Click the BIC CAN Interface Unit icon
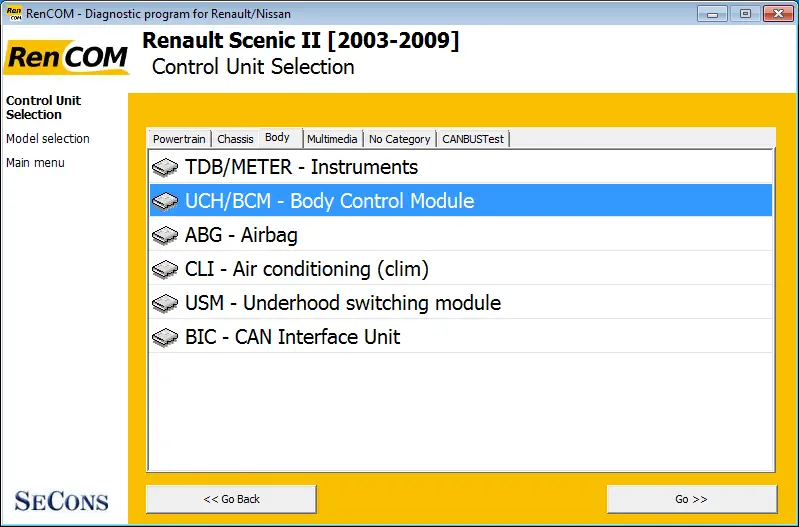Image resolution: width=799 pixels, height=527 pixels. [165, 337]
